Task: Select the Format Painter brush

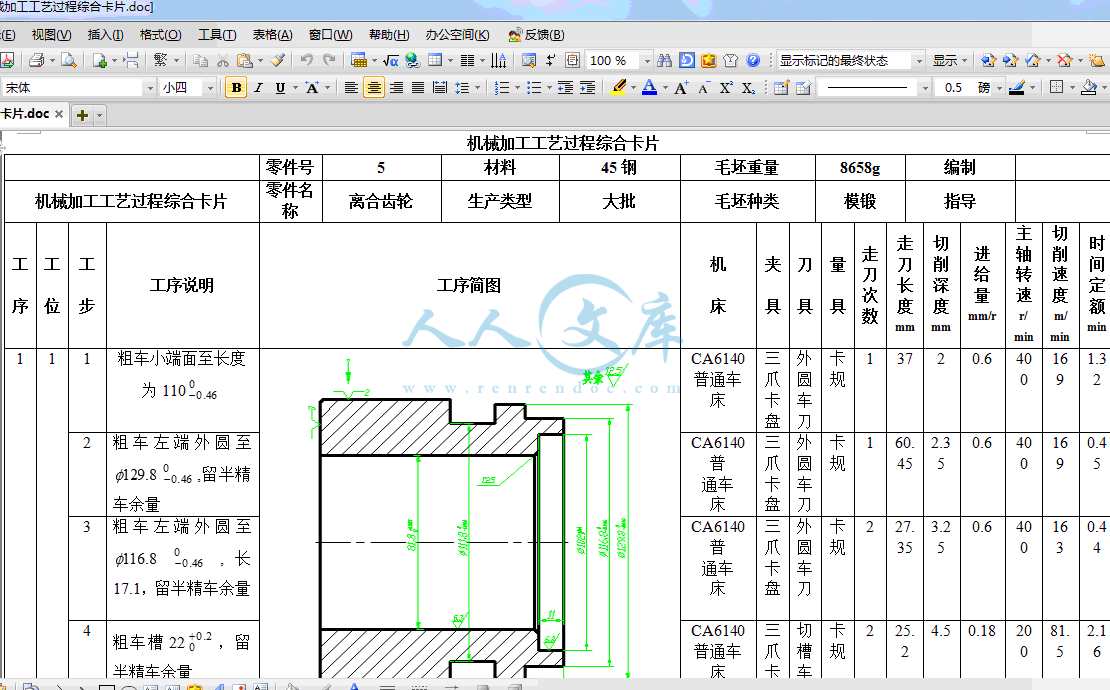Action: (278, 61)
